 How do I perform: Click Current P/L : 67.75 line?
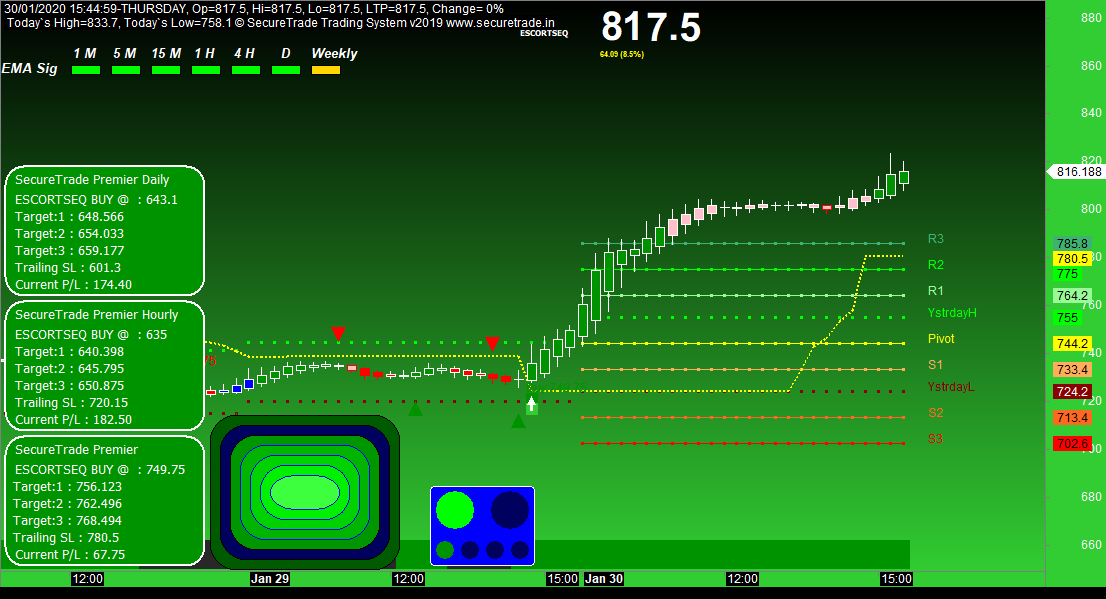(70, 555)
